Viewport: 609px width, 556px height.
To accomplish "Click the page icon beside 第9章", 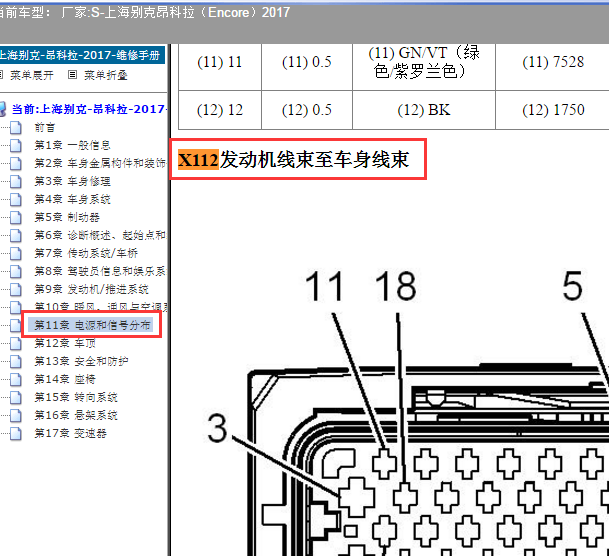I will coord(16,289).
